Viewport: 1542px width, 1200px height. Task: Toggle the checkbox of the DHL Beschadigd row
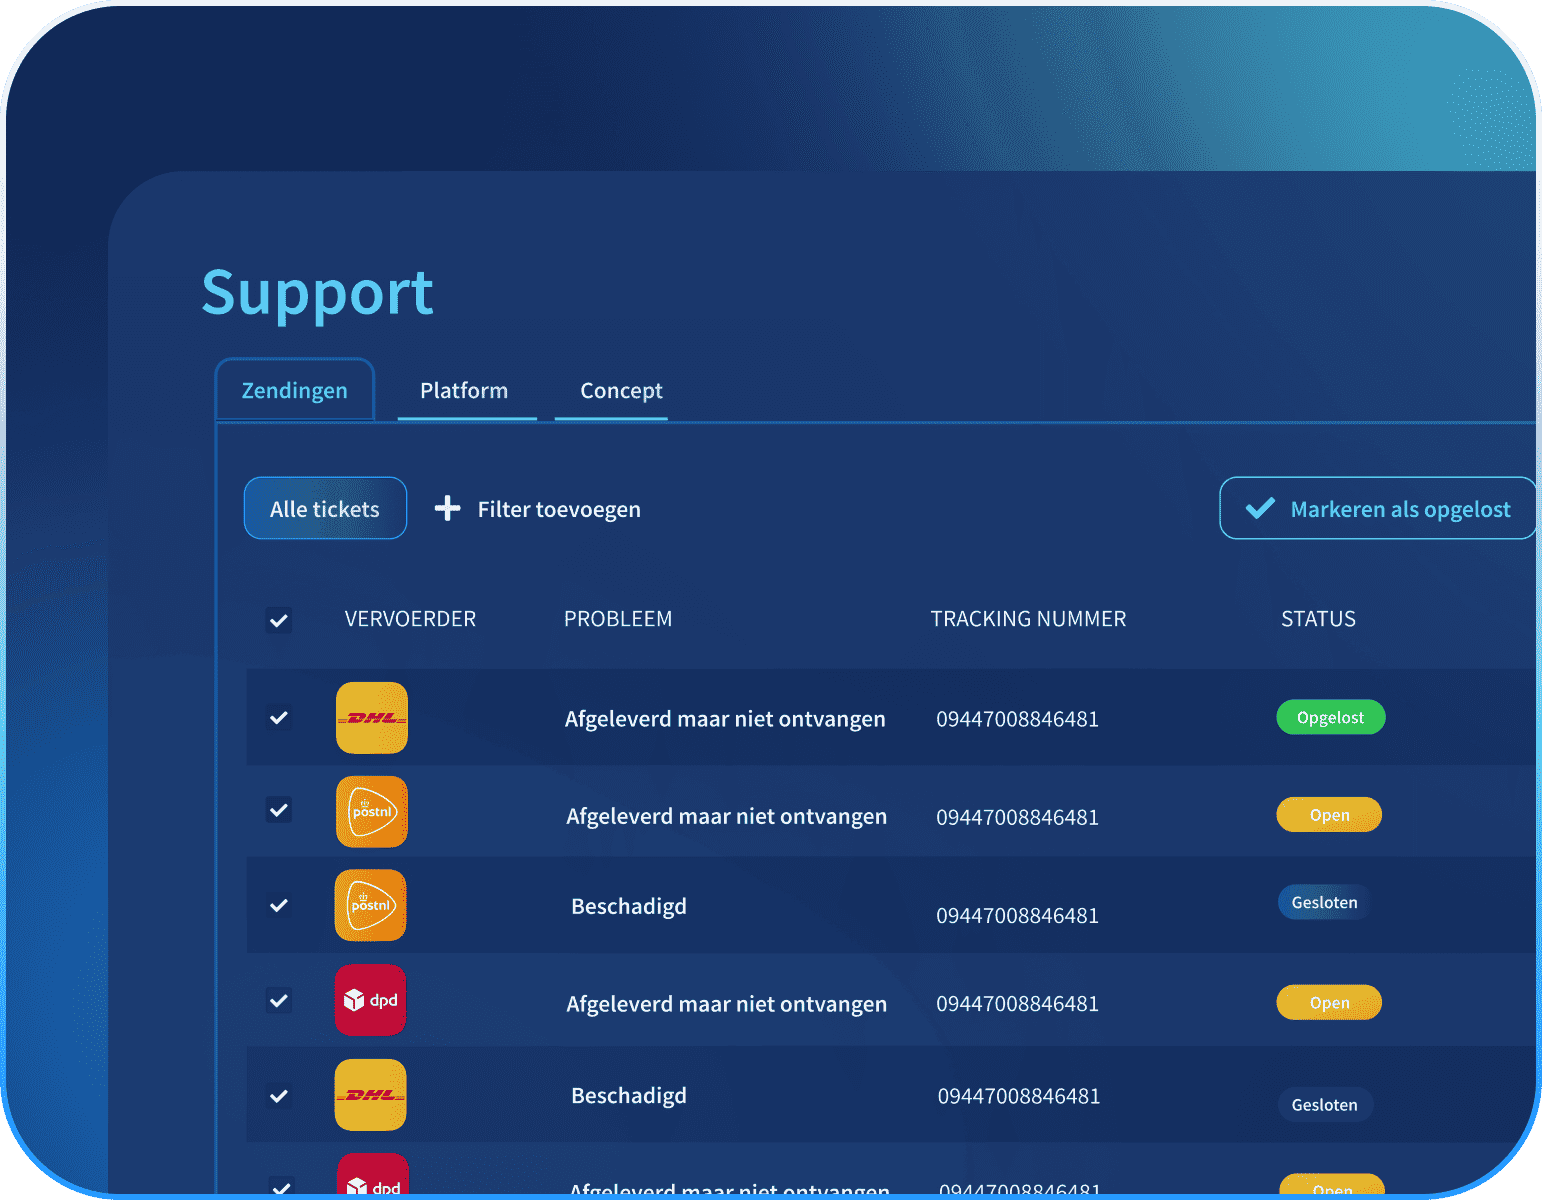[279, 1096]
